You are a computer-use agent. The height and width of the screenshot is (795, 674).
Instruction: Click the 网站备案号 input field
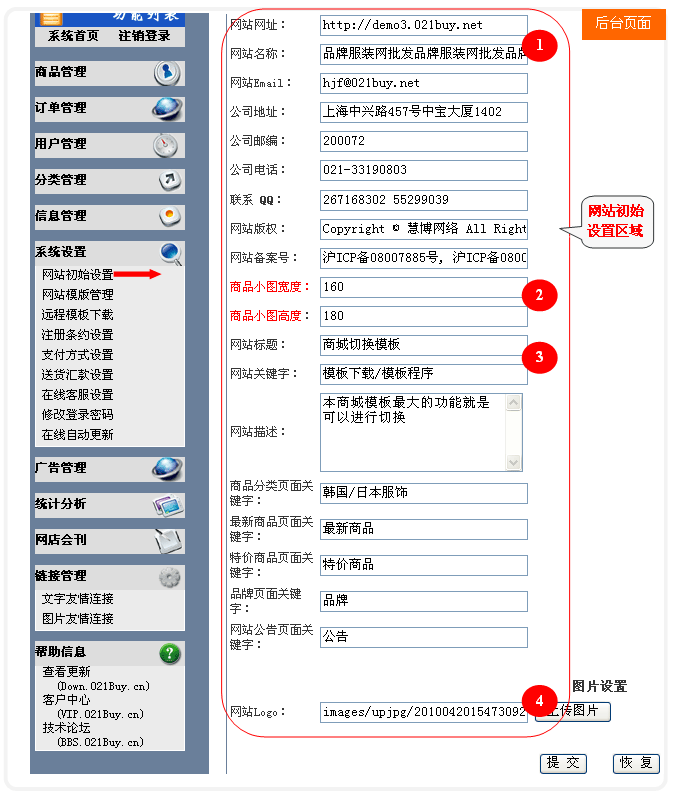424,258
